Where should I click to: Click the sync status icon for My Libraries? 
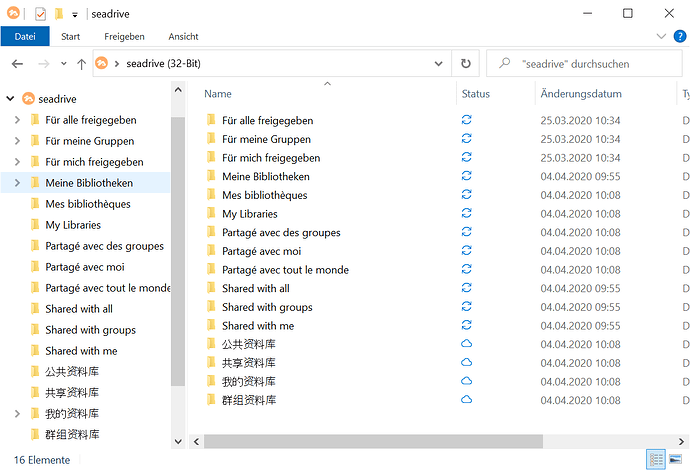466,213
